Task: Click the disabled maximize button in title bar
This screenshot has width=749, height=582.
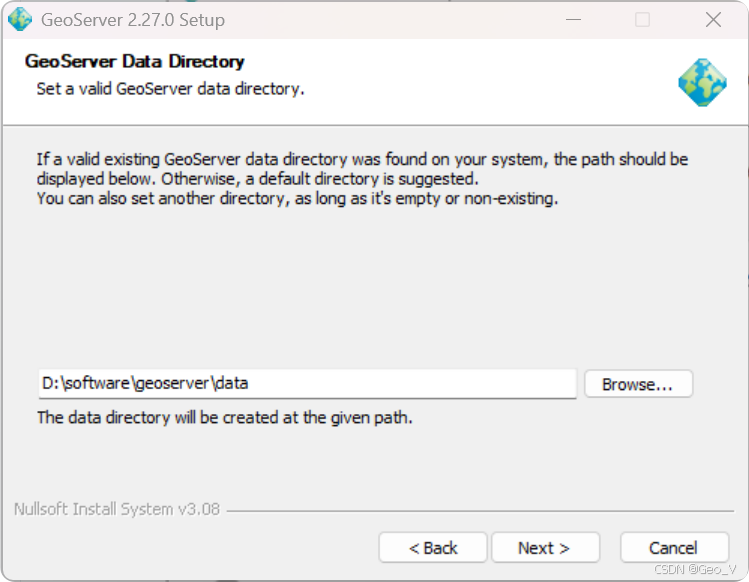Action: click(x=642, y=20)
